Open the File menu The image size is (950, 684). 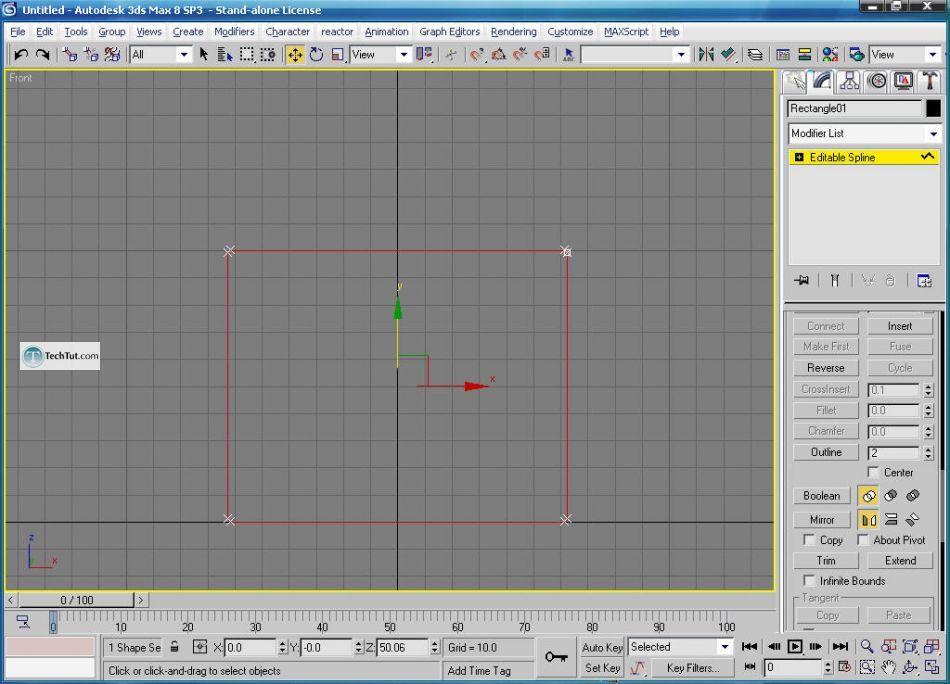click(18, 32)
